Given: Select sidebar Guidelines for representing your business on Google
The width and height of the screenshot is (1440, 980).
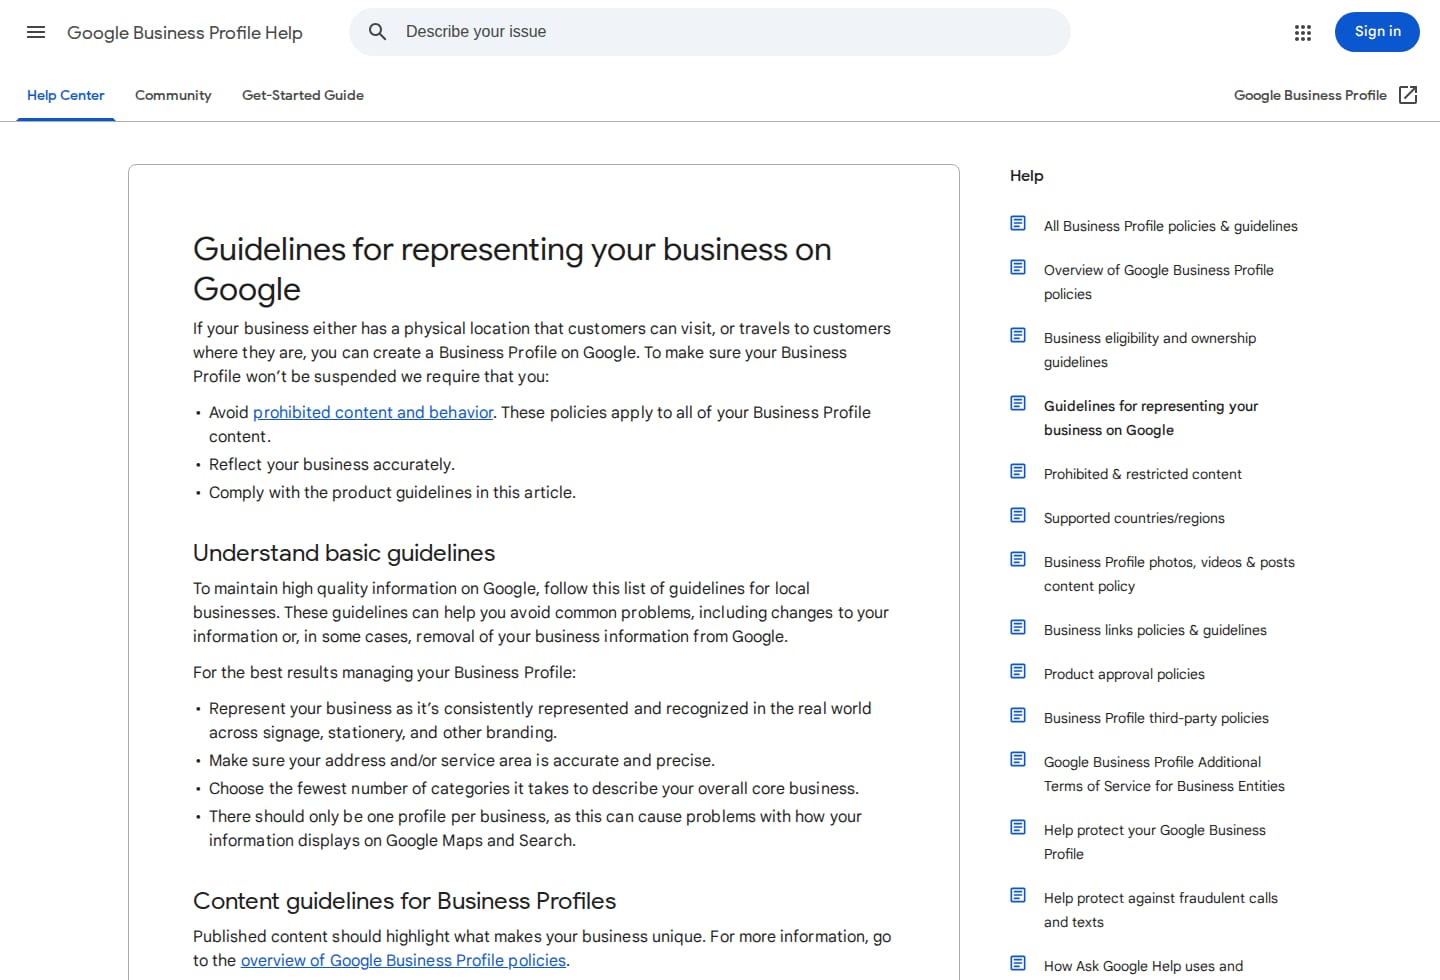Looking at the screenshot, I should click(x=1151, y=418).
